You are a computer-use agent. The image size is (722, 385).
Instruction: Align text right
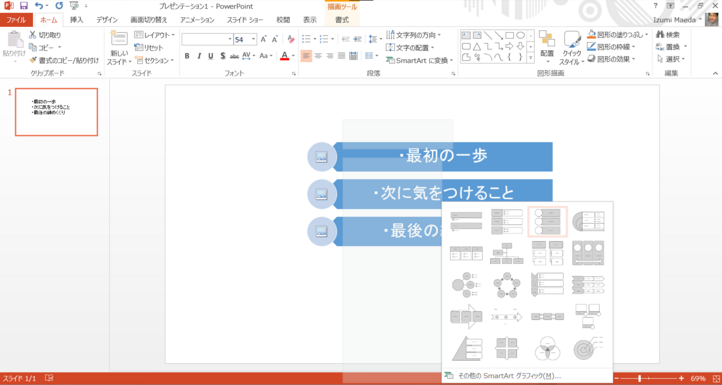point(330,56)
